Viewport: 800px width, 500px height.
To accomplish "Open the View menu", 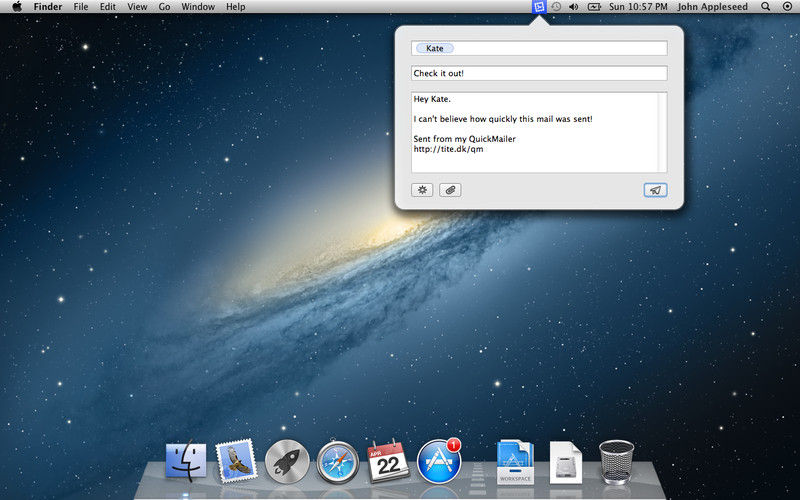I will (x=137, y=7).
